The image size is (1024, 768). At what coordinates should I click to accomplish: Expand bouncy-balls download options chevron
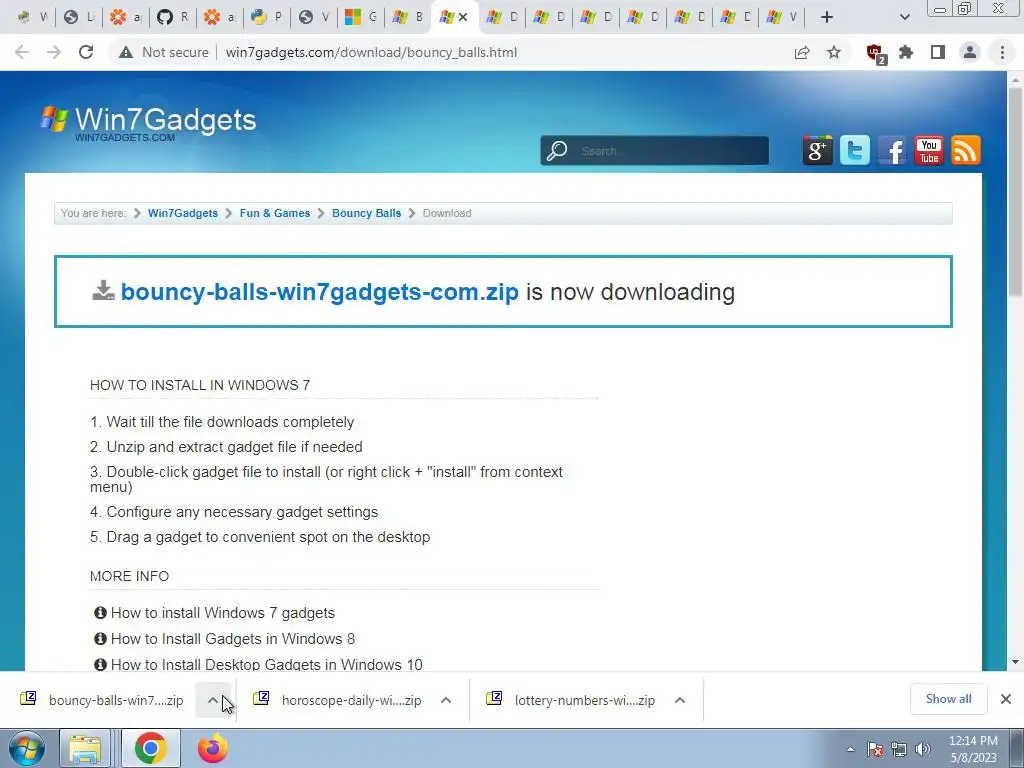[213, 700]
